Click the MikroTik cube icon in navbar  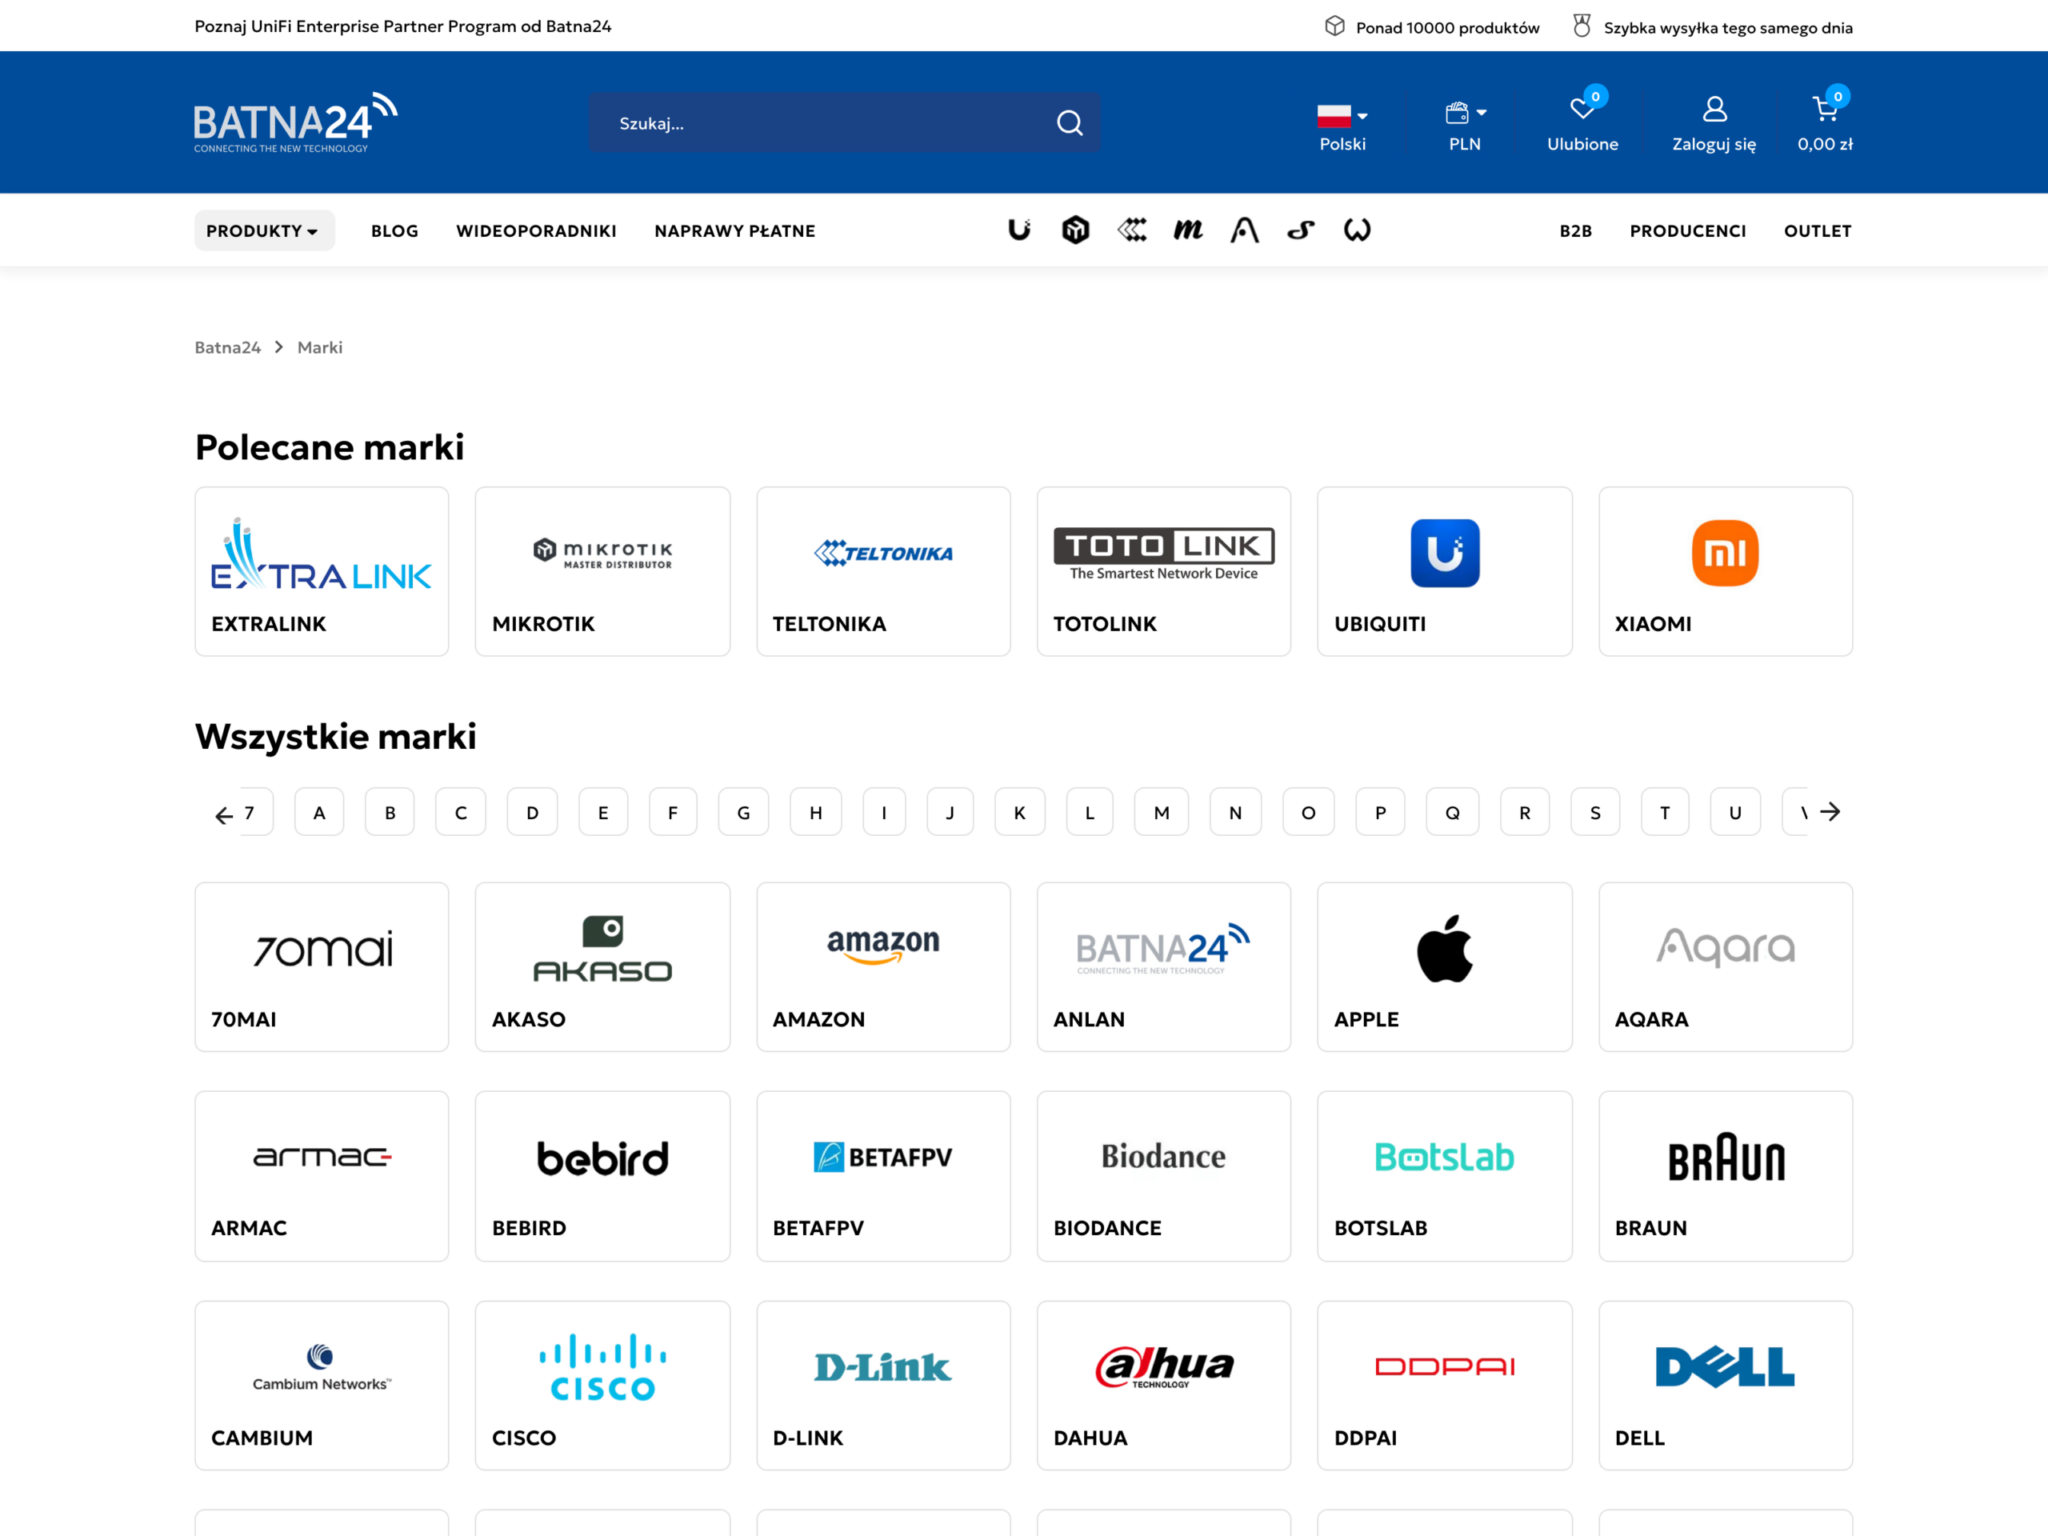(1075, 230)
